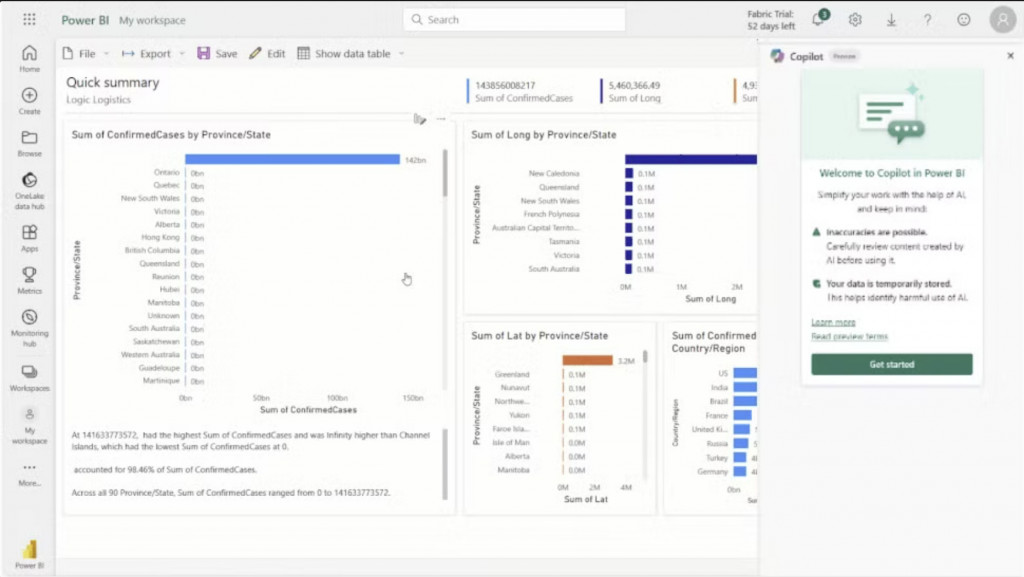This screenshot has height=577, width=1024.
Task: Click the Quick summary title
Action: click(x=112, y=83)
